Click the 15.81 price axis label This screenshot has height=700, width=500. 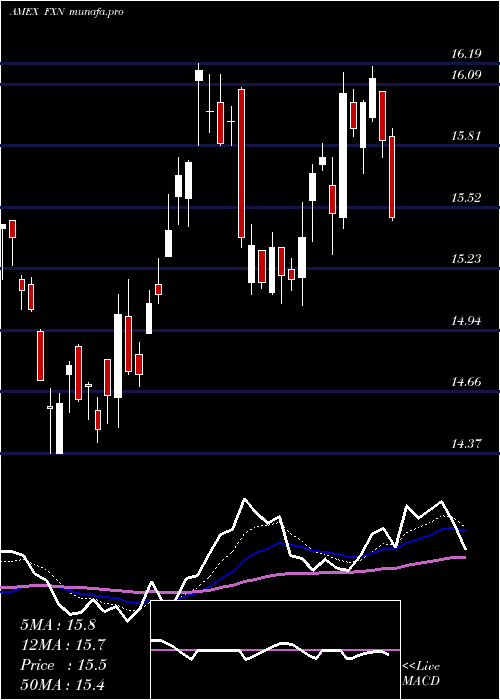(466, 136)
